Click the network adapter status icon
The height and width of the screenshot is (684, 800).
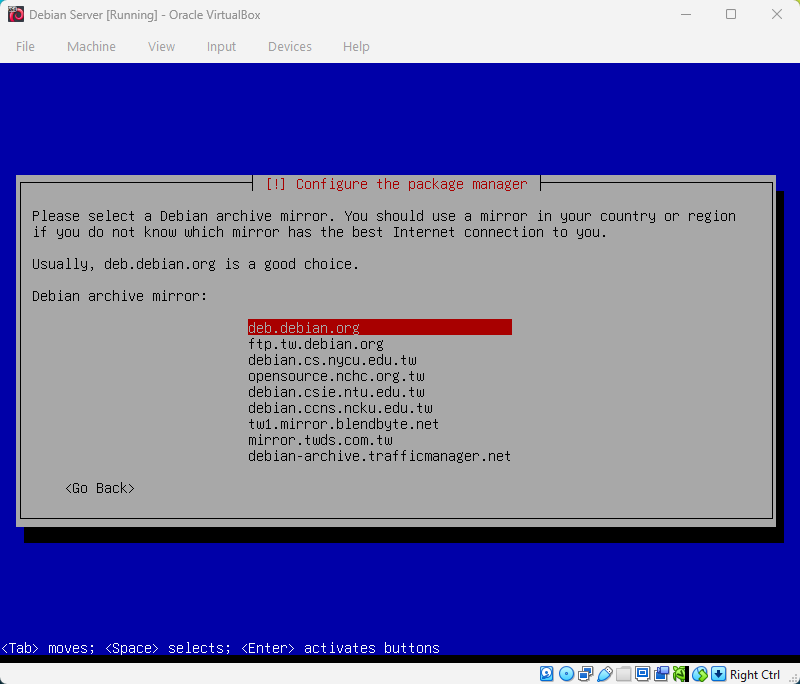pos(585,674)
